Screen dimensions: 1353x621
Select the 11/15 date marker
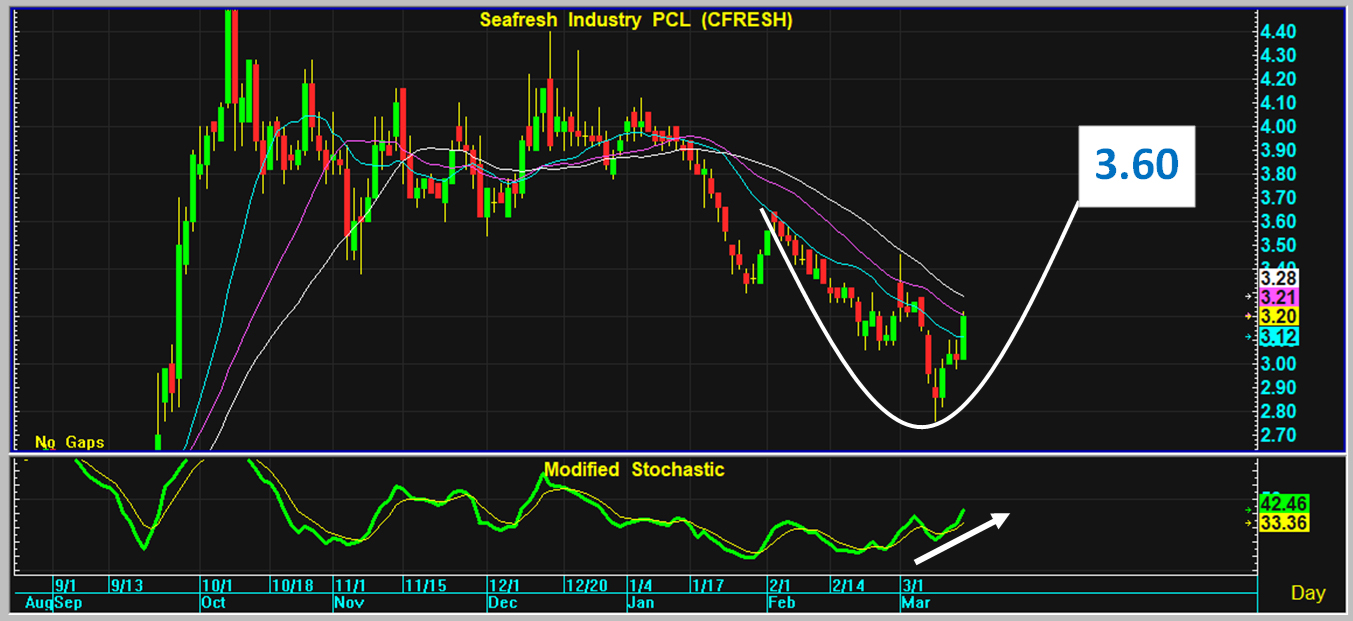click(x=426, y=585)
